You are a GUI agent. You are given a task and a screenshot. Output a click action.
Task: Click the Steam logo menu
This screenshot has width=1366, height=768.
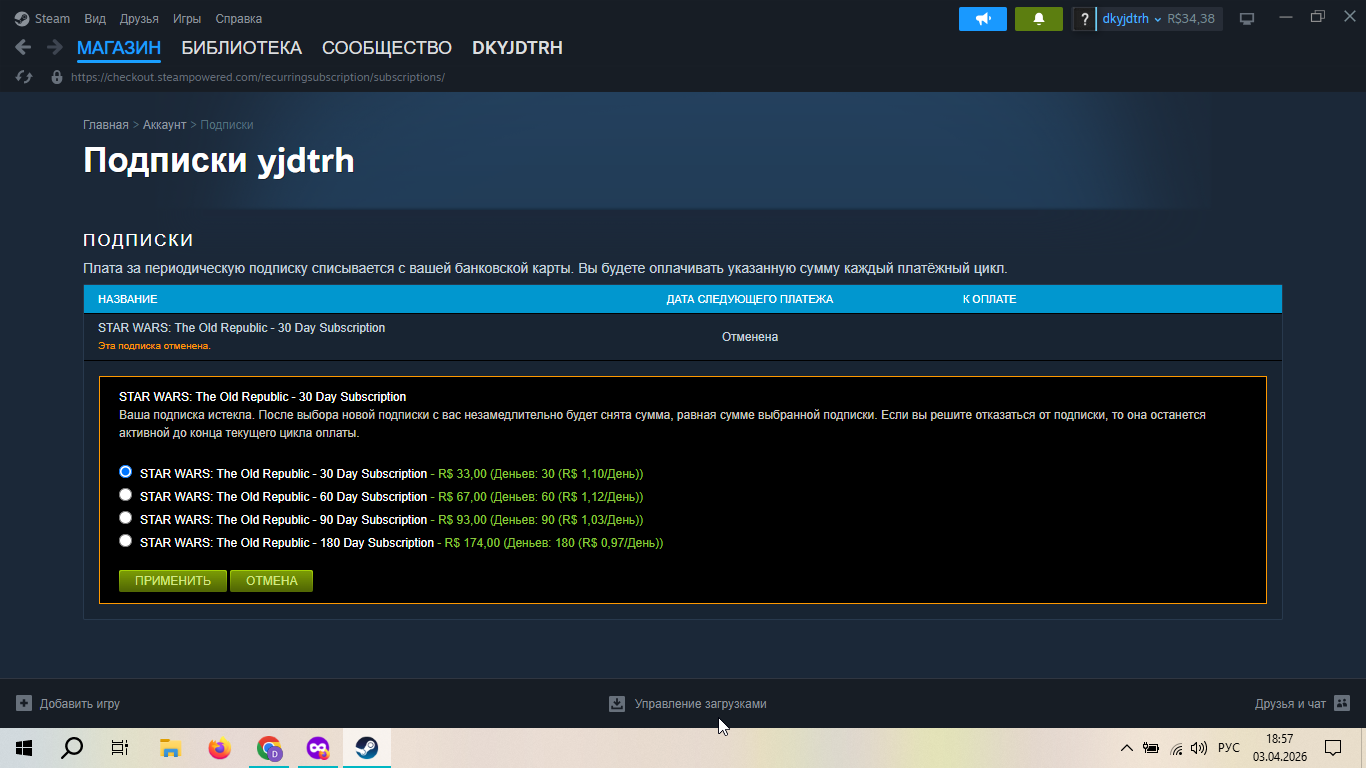[x=42, y=18]
